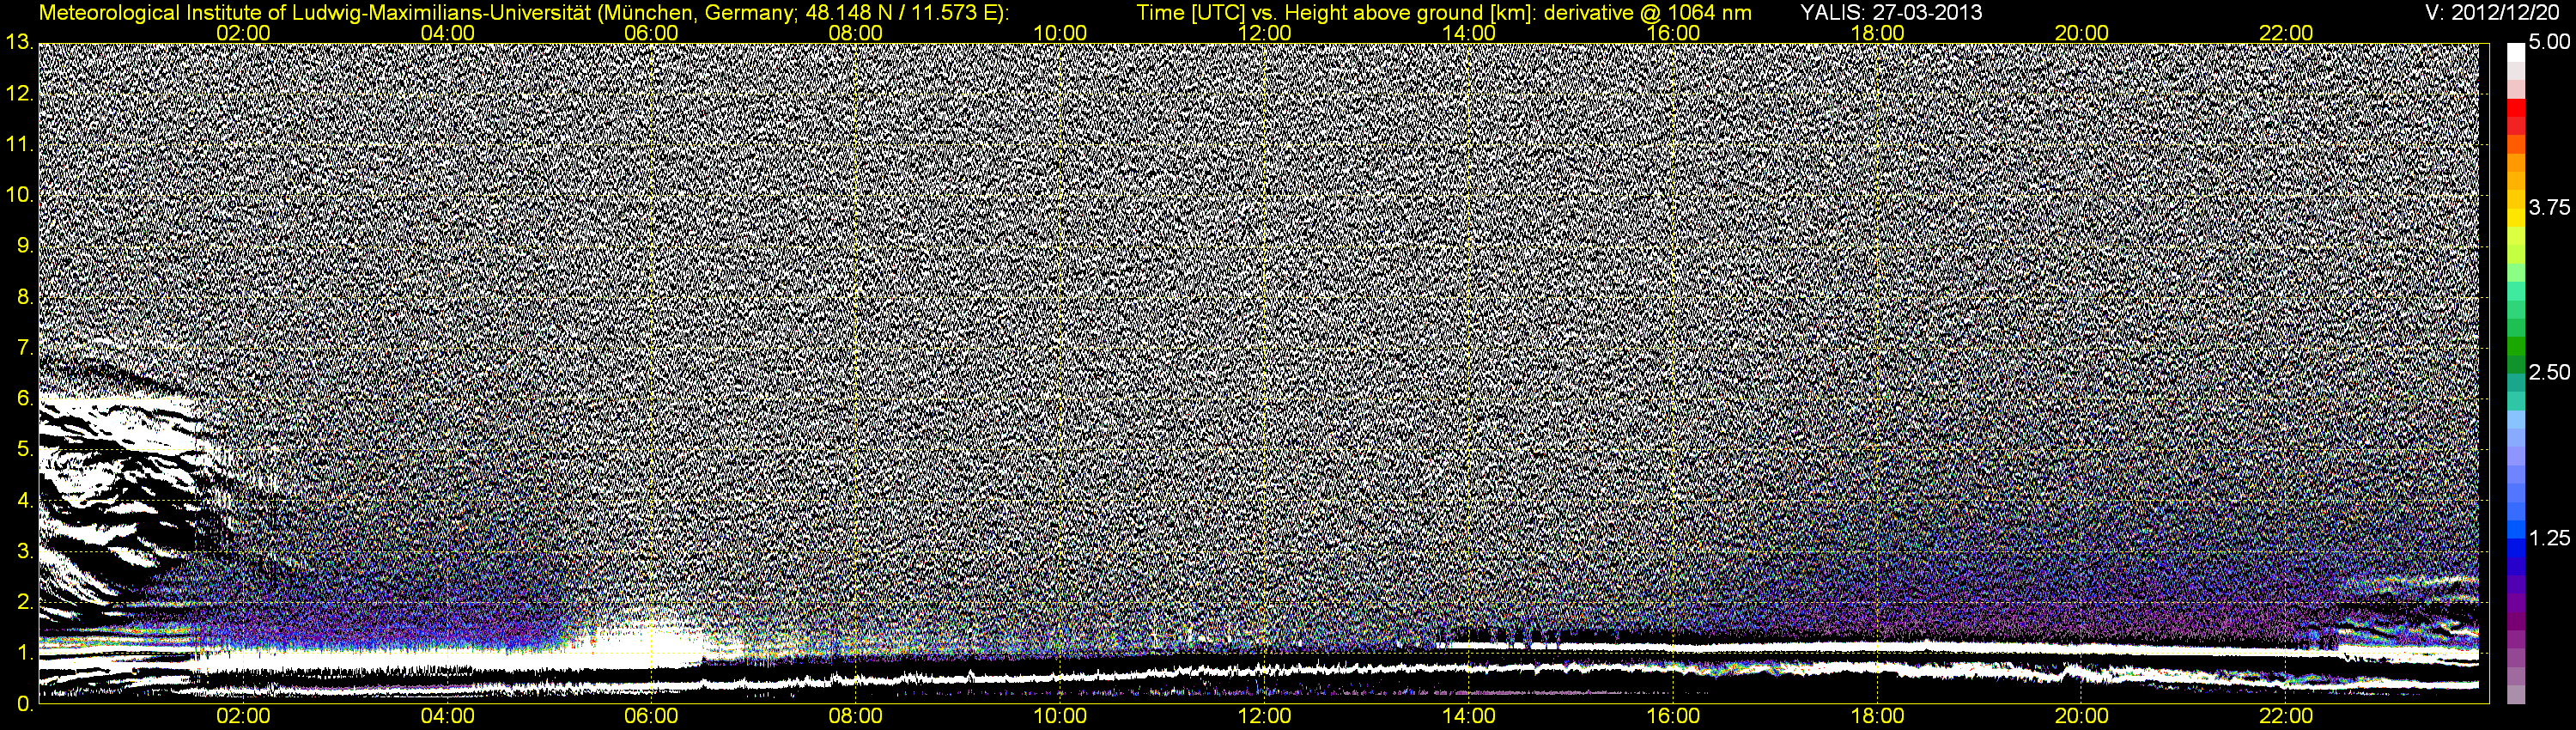Click the 14:00 label on the bottom time axis

(x=1469, y=717)
